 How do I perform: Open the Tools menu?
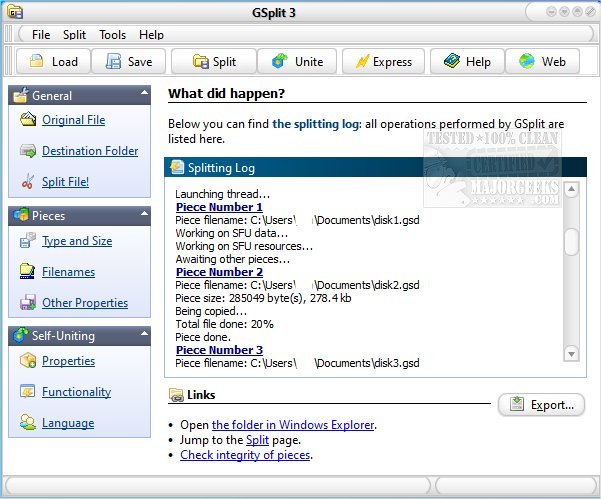click(x=112, y=35)
